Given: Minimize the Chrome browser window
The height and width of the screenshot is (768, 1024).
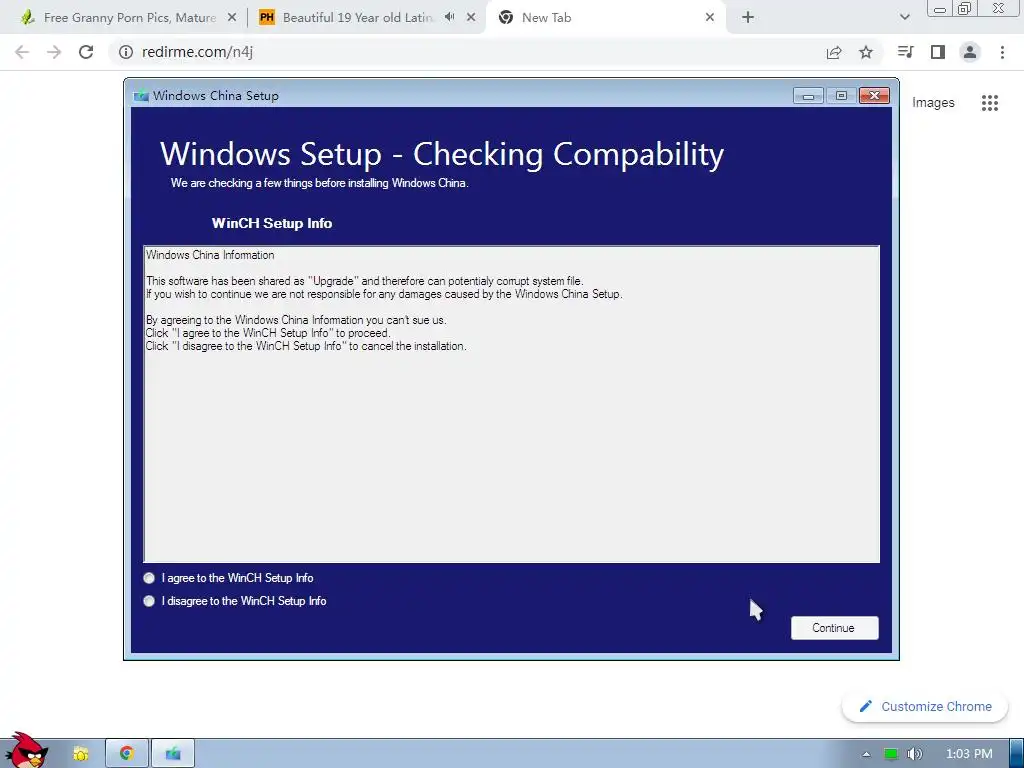Looking at the screenshot, I should [940, 8].
